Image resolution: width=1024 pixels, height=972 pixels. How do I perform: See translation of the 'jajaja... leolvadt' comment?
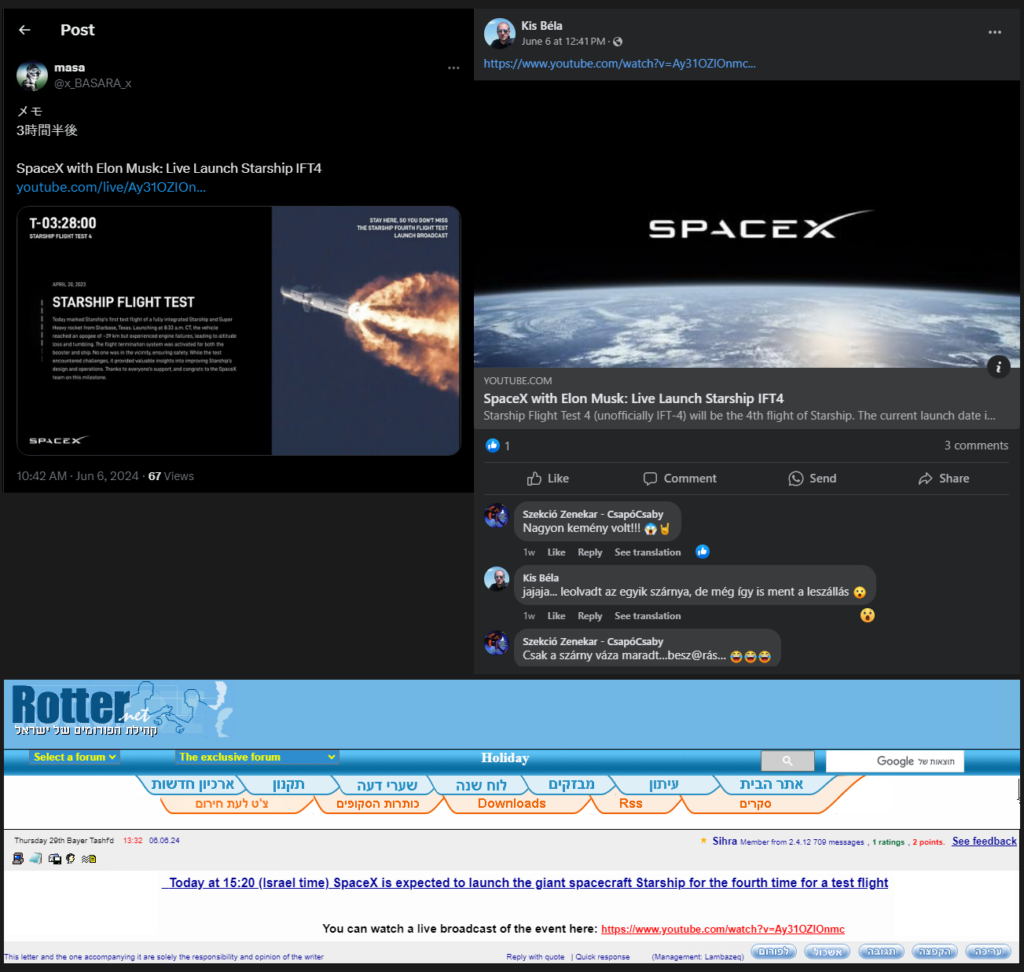tap(647, 616)
